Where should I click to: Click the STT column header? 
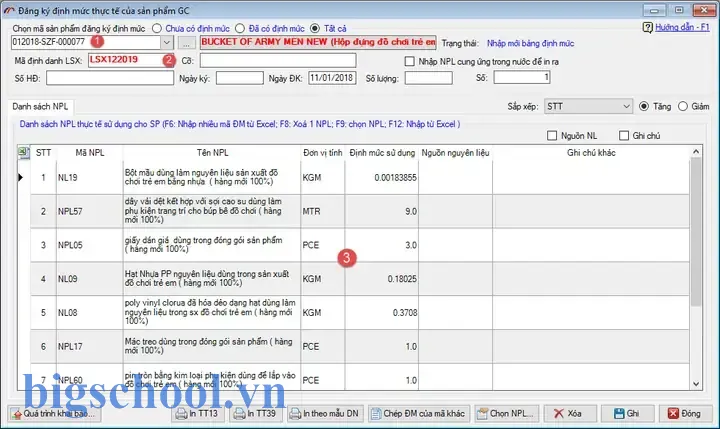point(44,153)
